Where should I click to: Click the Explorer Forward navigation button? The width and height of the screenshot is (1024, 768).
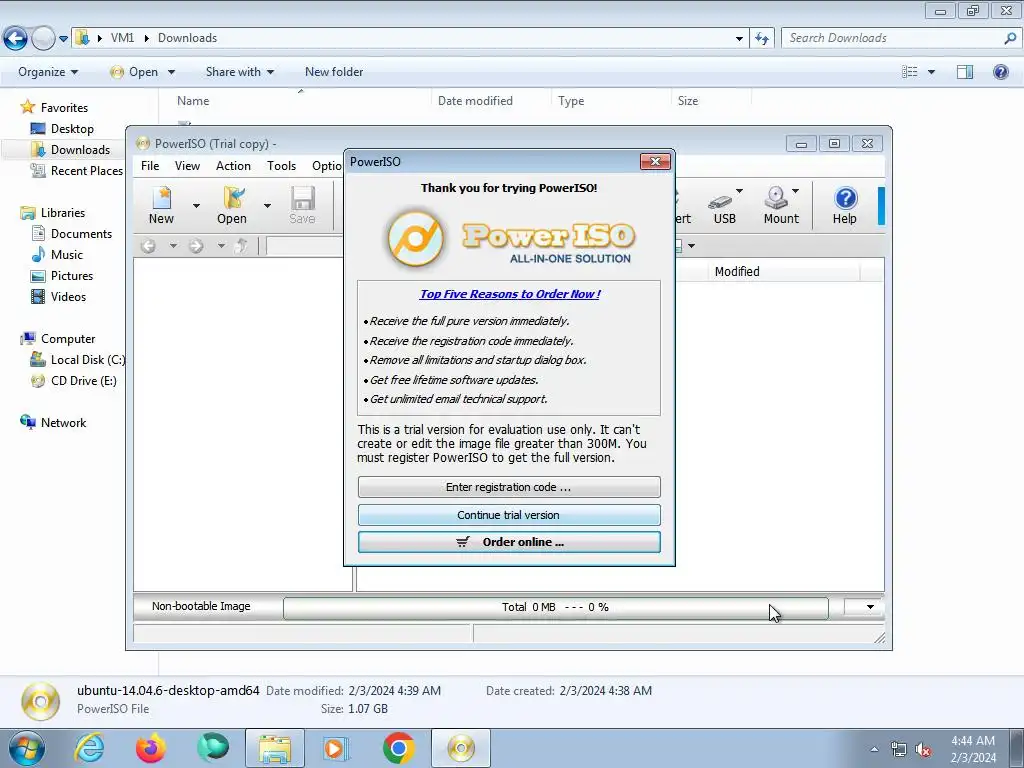43,39
